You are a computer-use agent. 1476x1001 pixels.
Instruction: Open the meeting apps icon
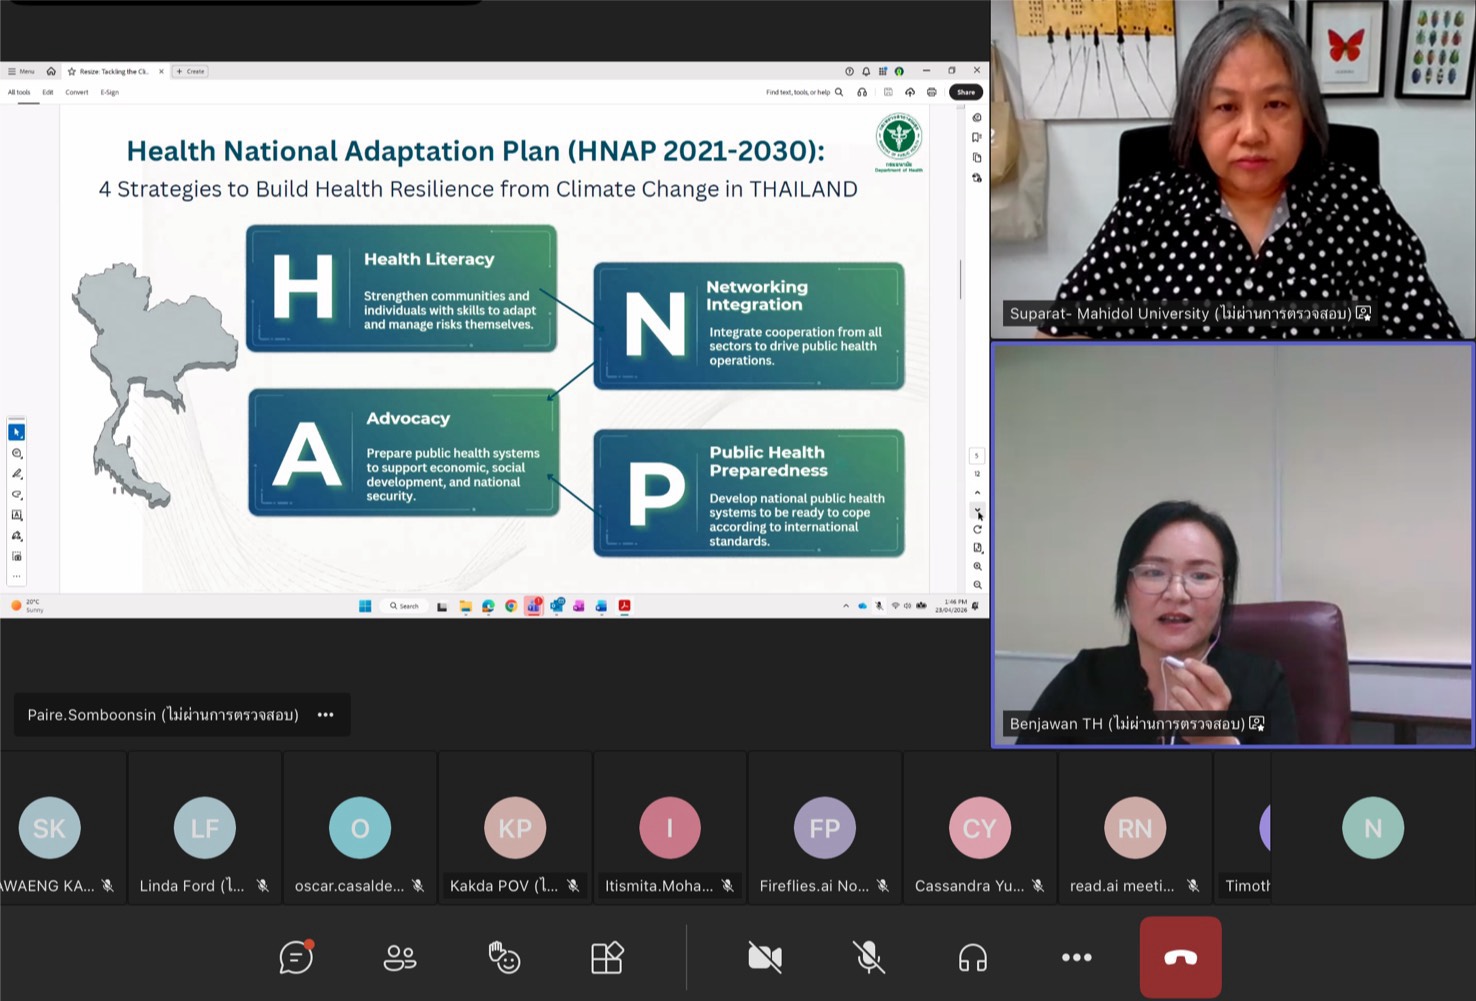[x=607, y=958]
